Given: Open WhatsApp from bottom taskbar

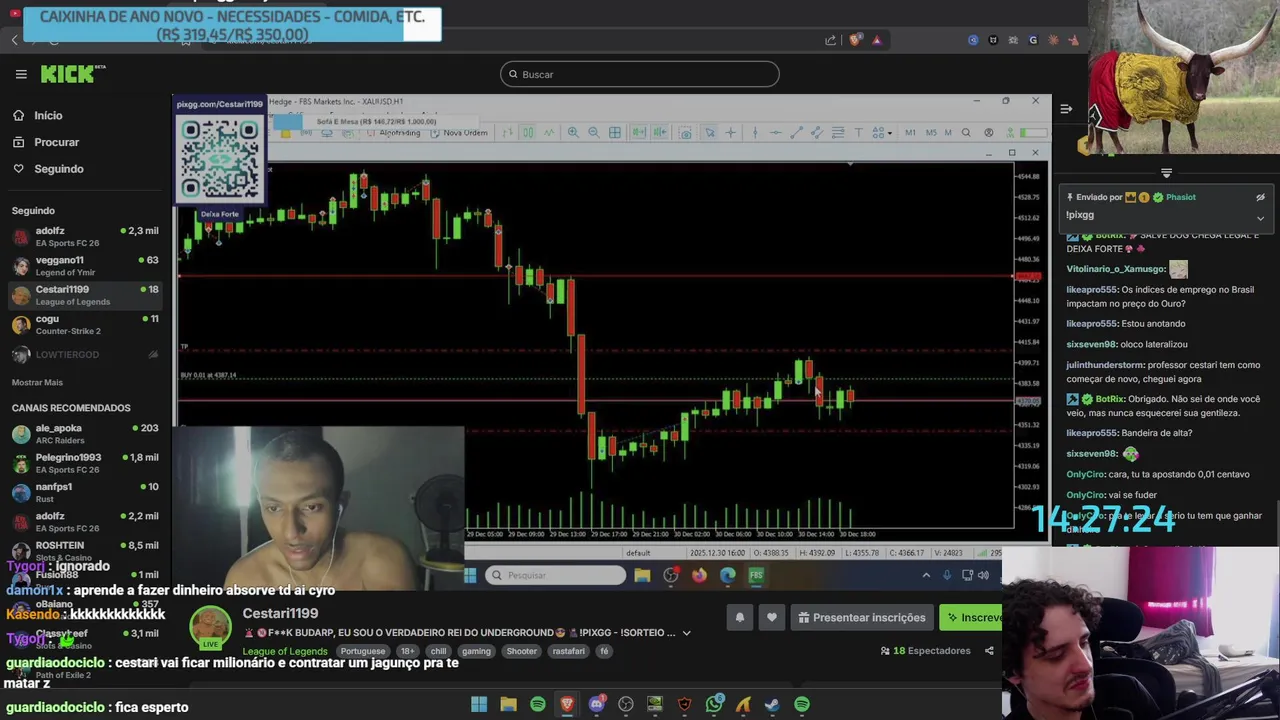Looking at the screenshot, I should pyautogui.click(x=714, y=704).
